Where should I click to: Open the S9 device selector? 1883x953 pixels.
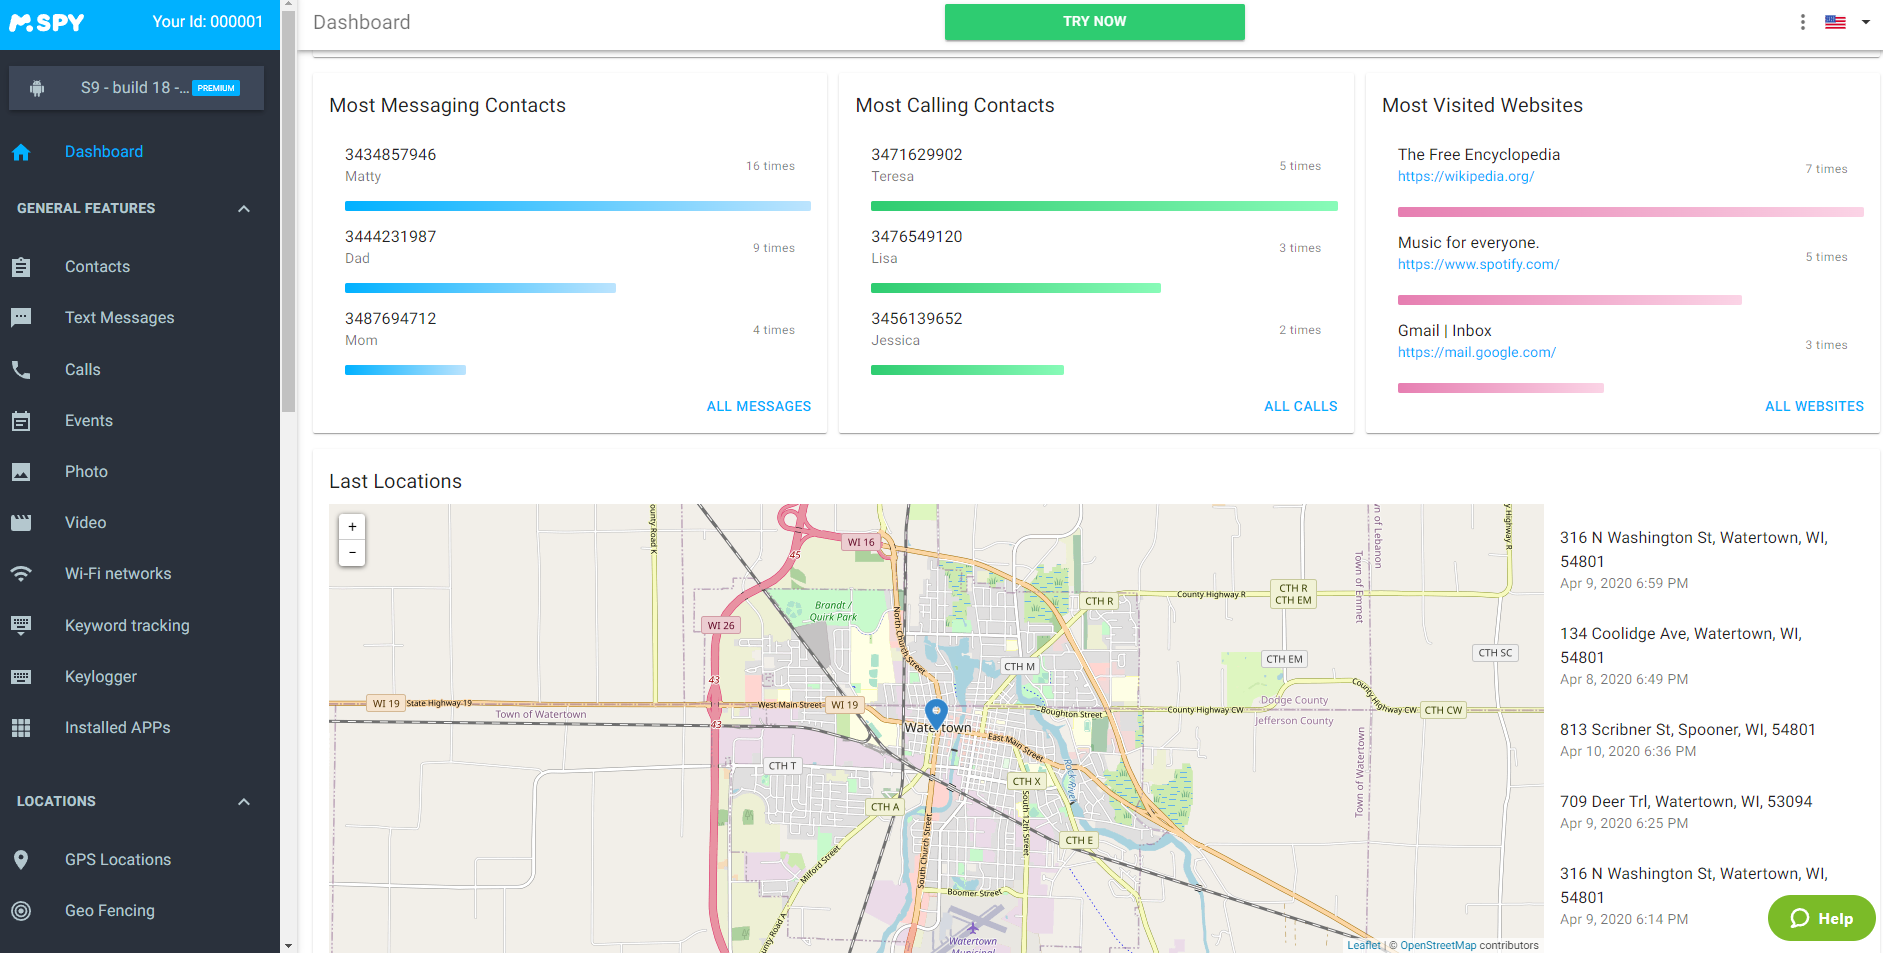click(x=137, y=88)
